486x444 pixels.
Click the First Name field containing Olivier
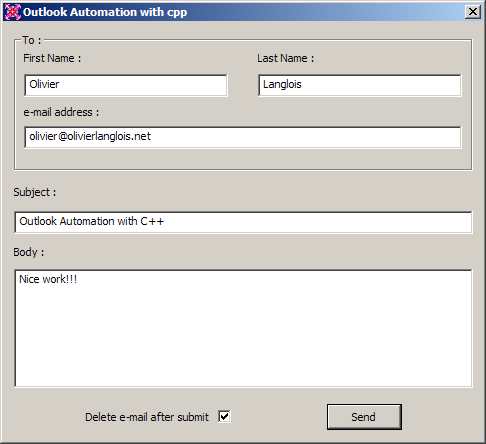click(126, 85)
